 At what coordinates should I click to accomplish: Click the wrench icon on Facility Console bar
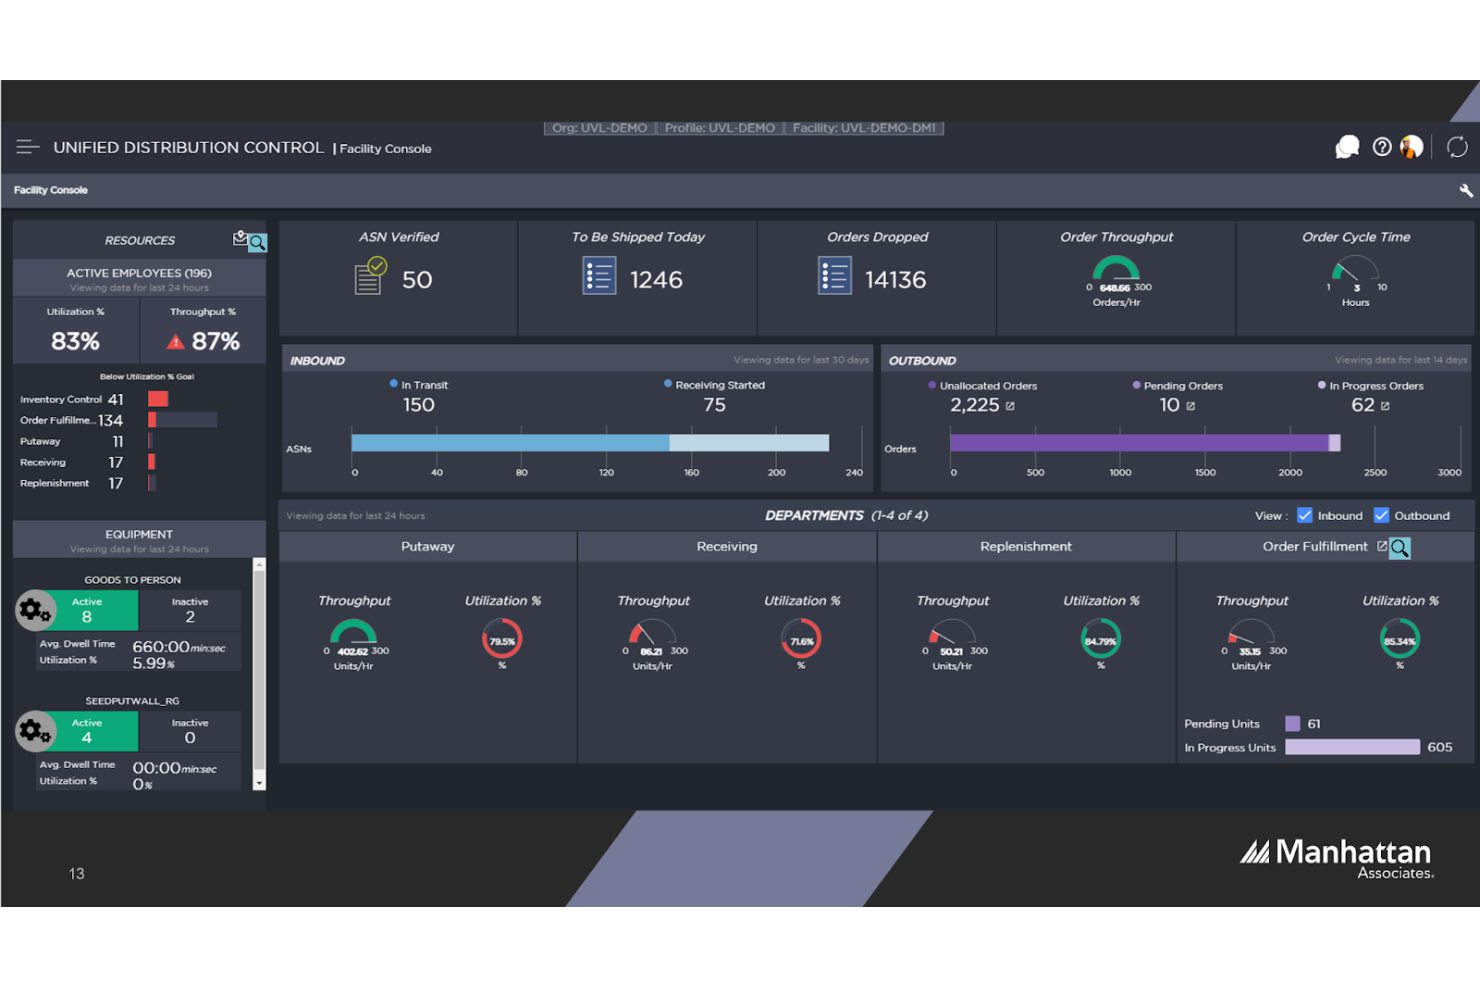click(1465, 190)
